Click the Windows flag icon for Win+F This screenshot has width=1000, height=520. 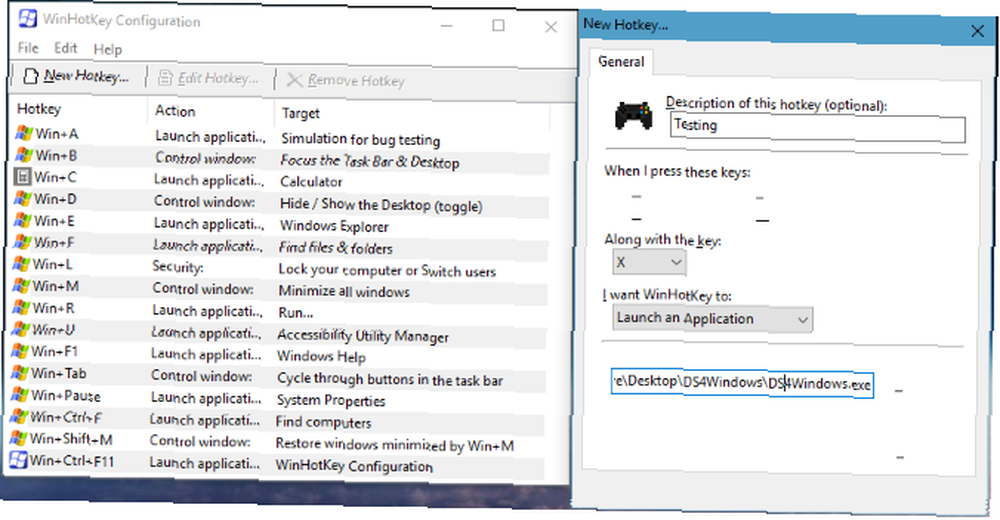pos(22,242)
